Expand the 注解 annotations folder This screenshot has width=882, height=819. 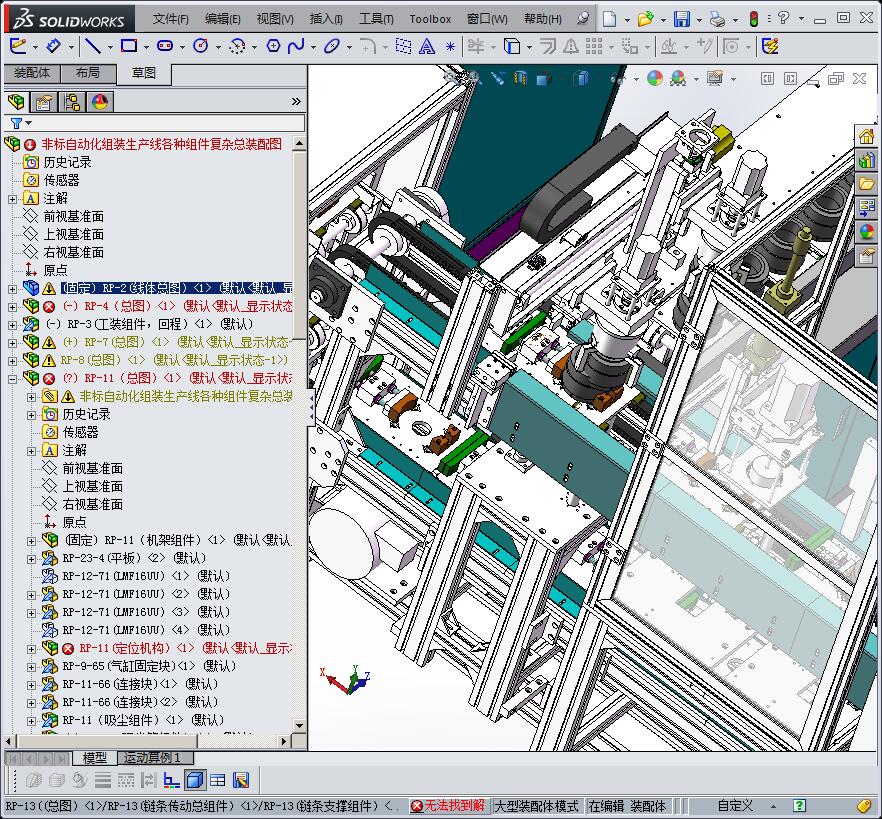point(12,198)
